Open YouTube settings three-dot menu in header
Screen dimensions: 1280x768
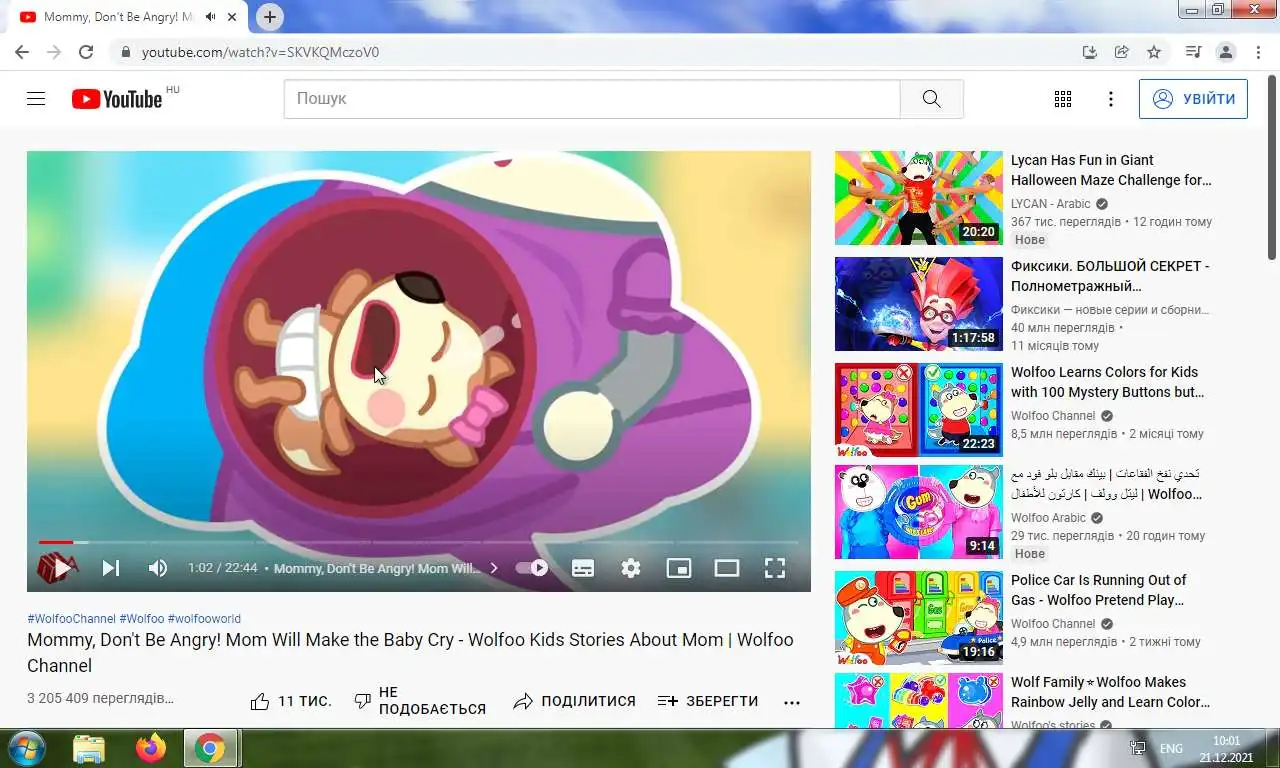(x=1110, y=99)
